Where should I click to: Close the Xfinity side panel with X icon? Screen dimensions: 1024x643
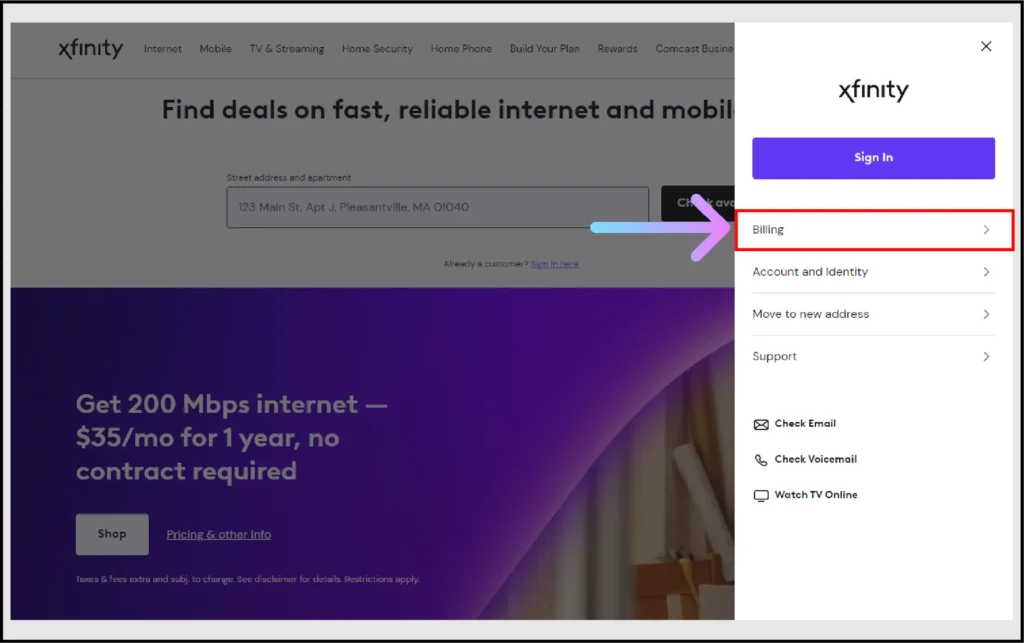pyautogui.click(x=986, y=46)
